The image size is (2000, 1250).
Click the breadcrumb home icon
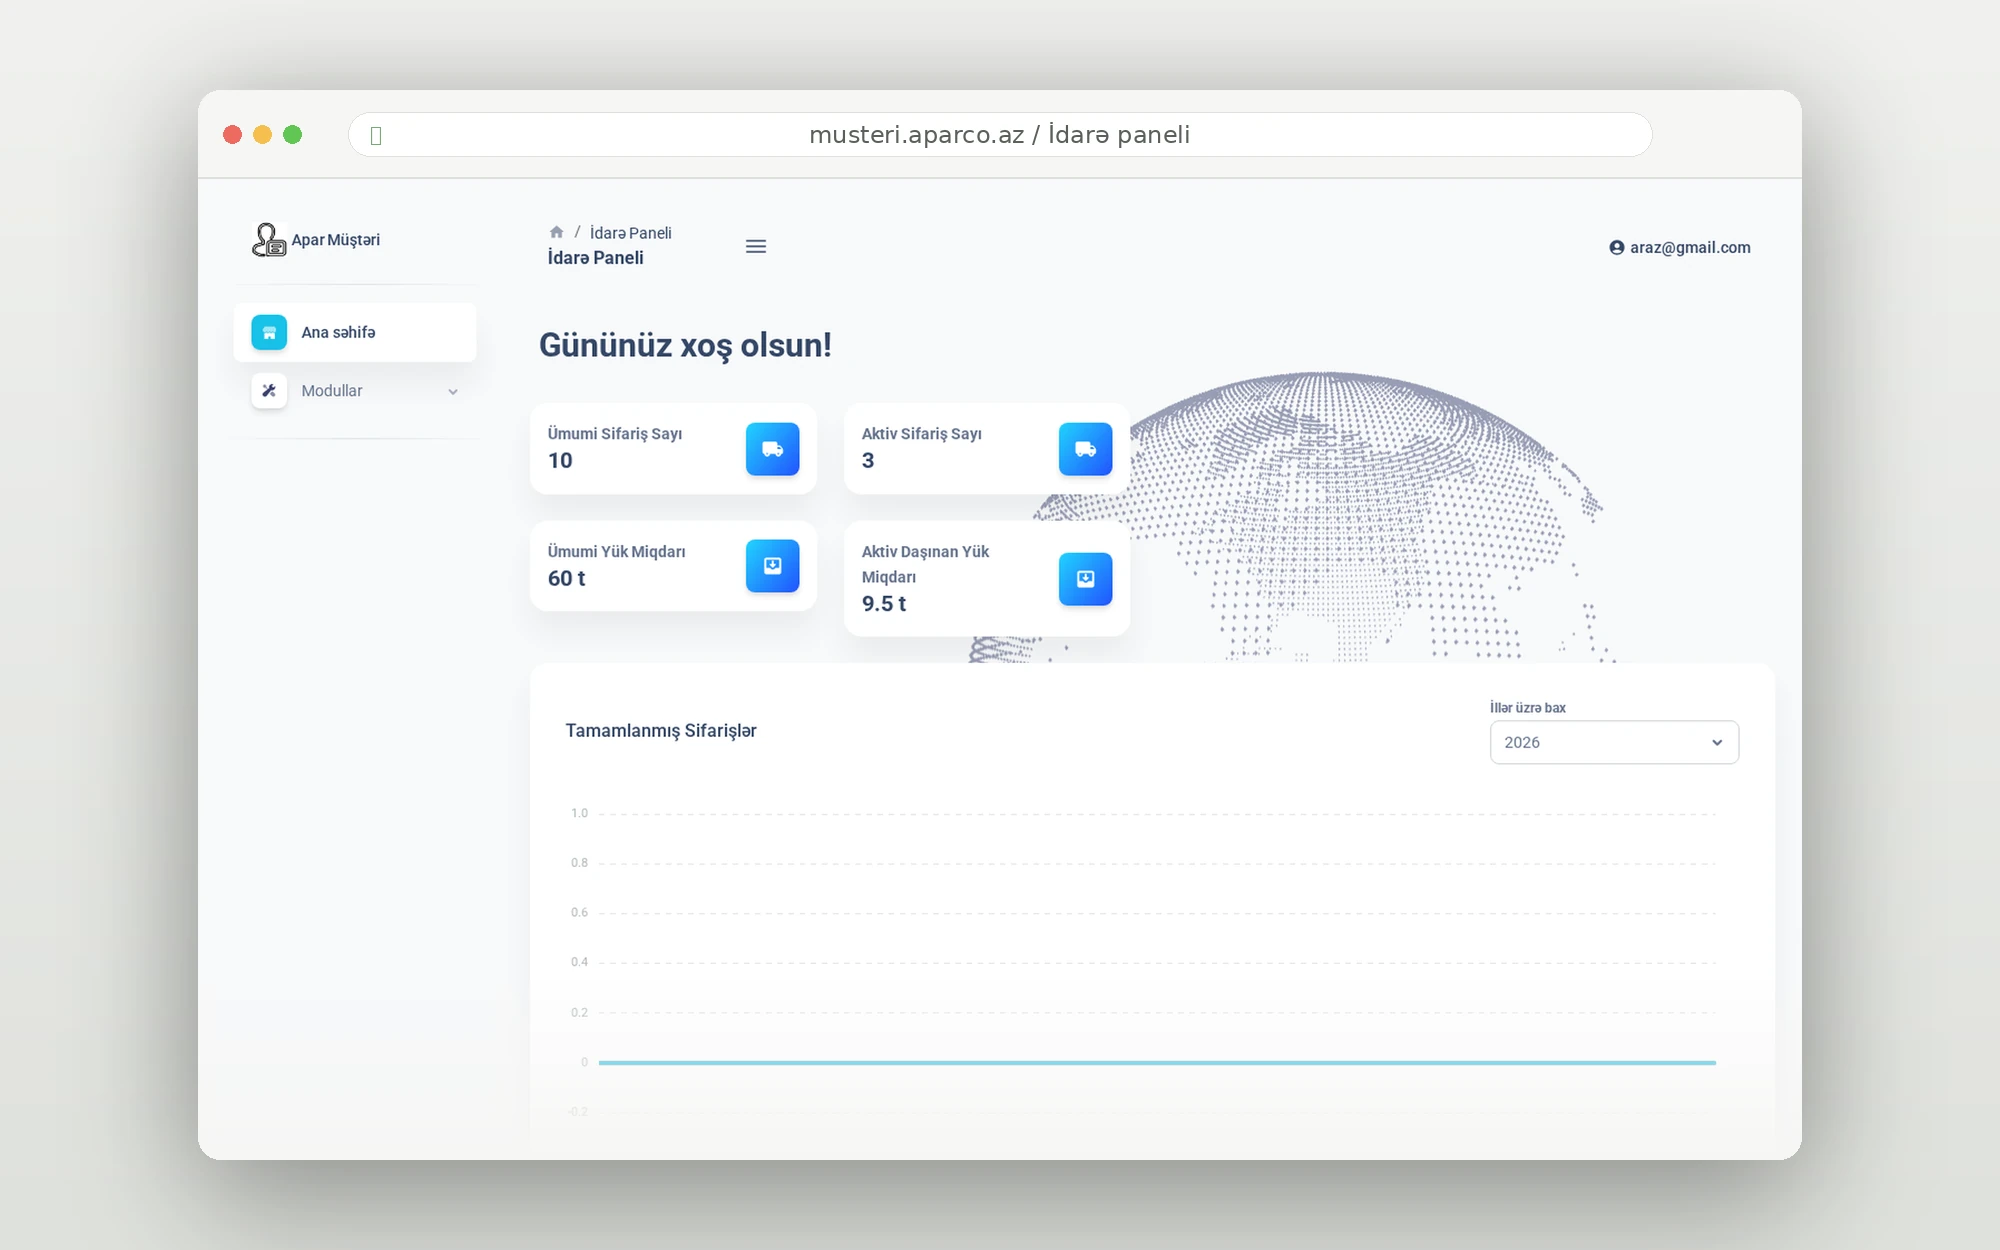point(556,232)
